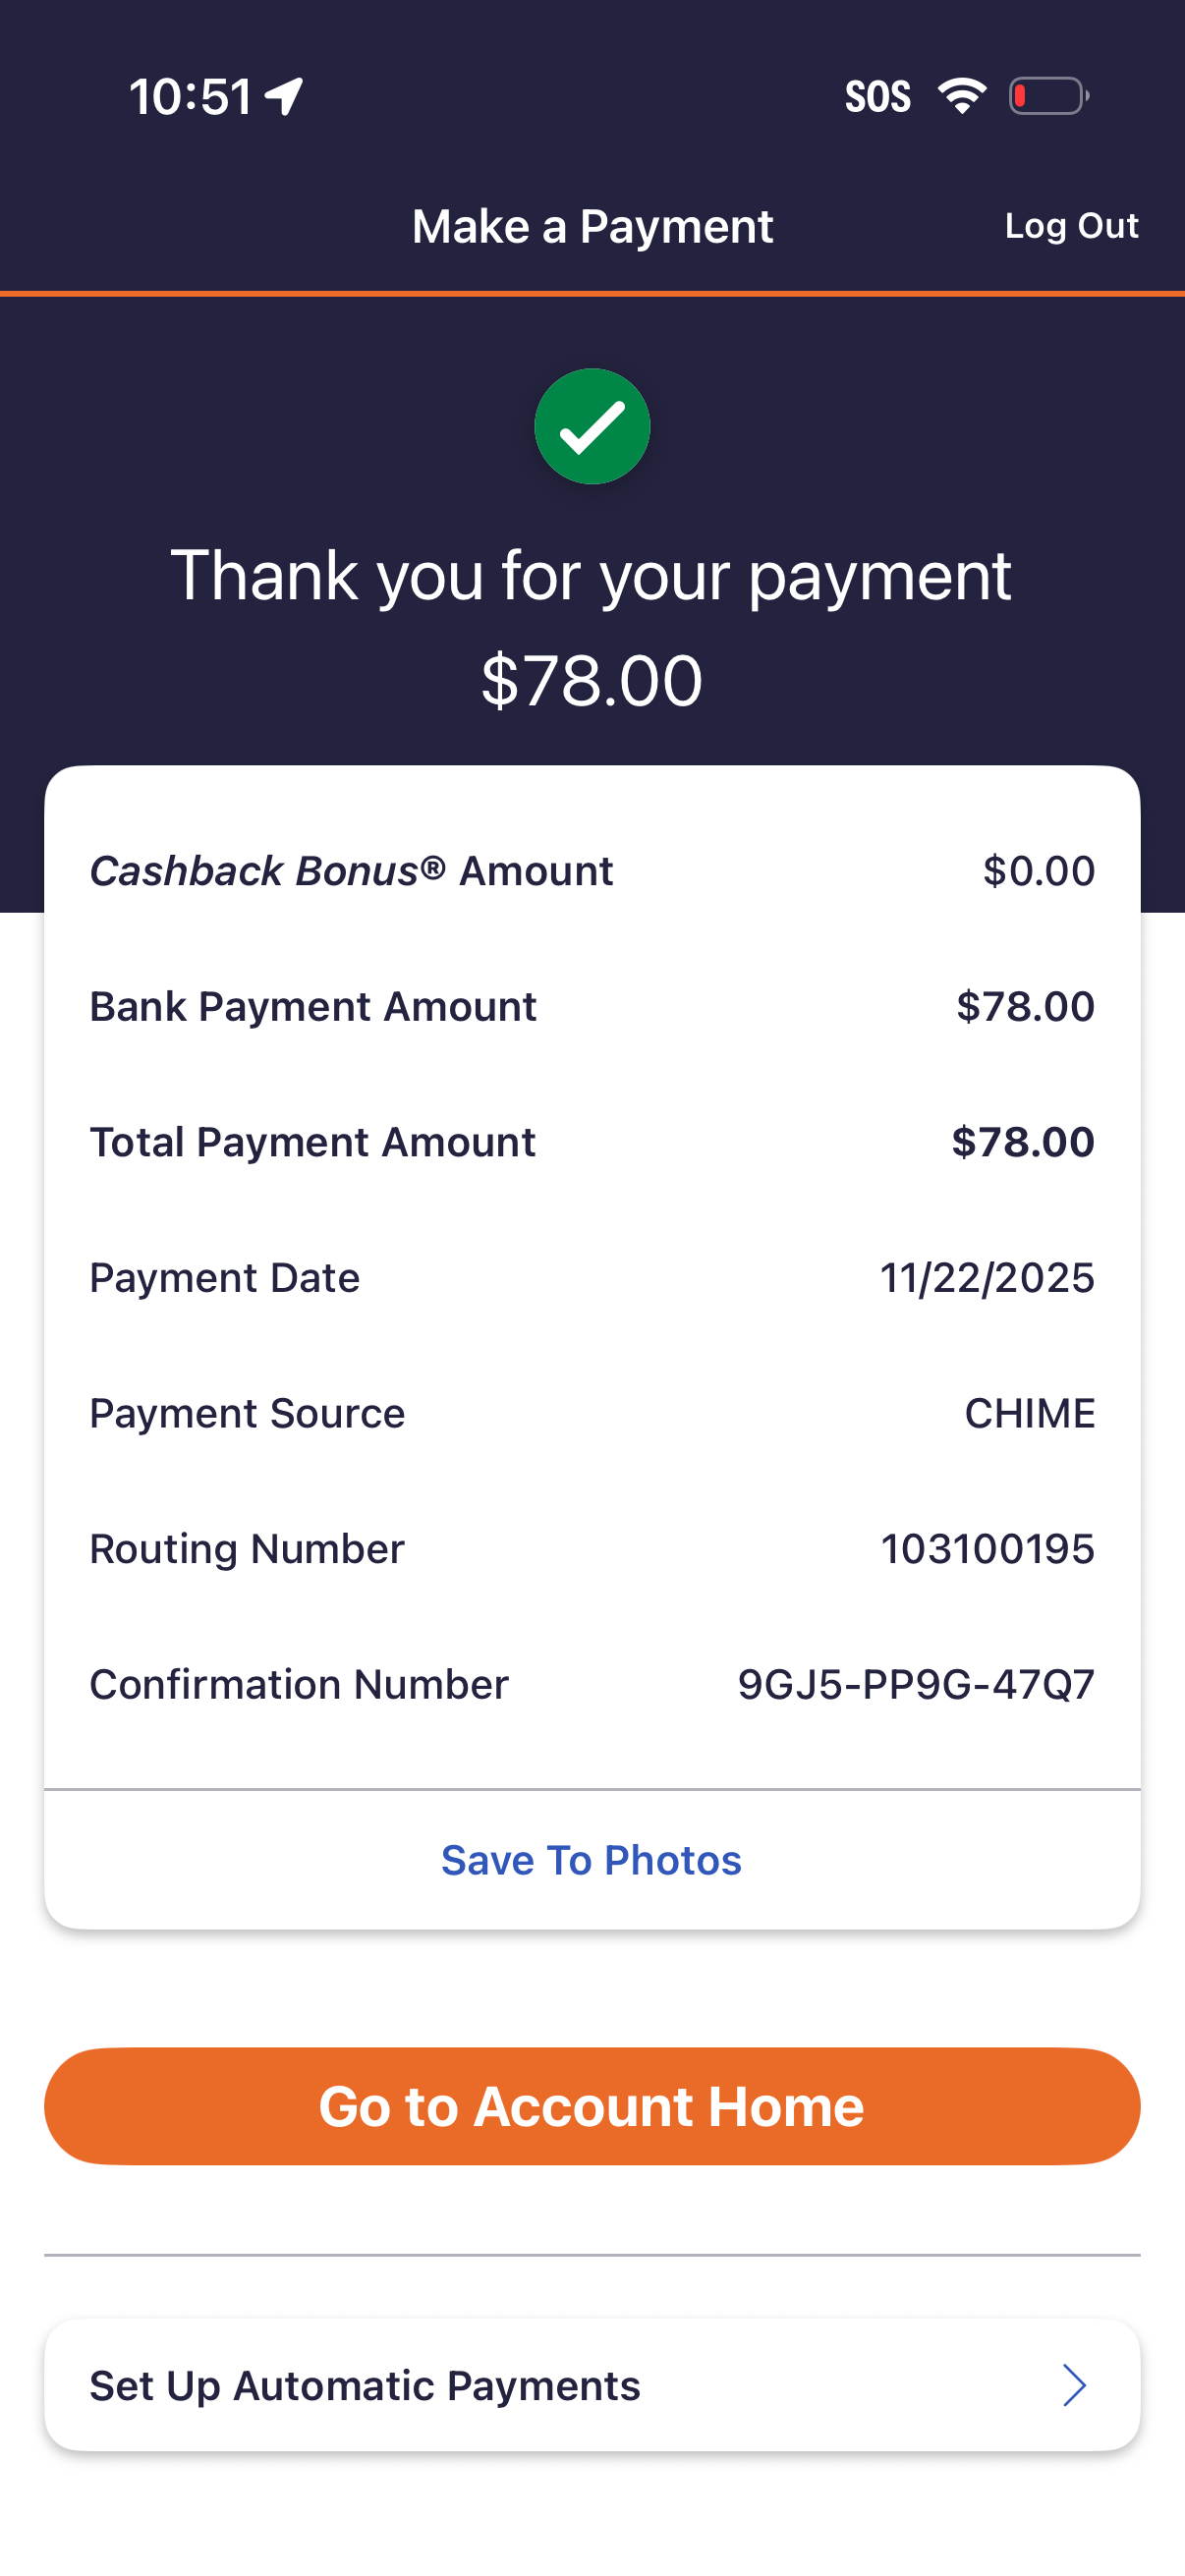The height and width of the screenshot is (2576, 1185).
Task: Tap the Bank Payment Amount label
Action: pos(313,1006)
